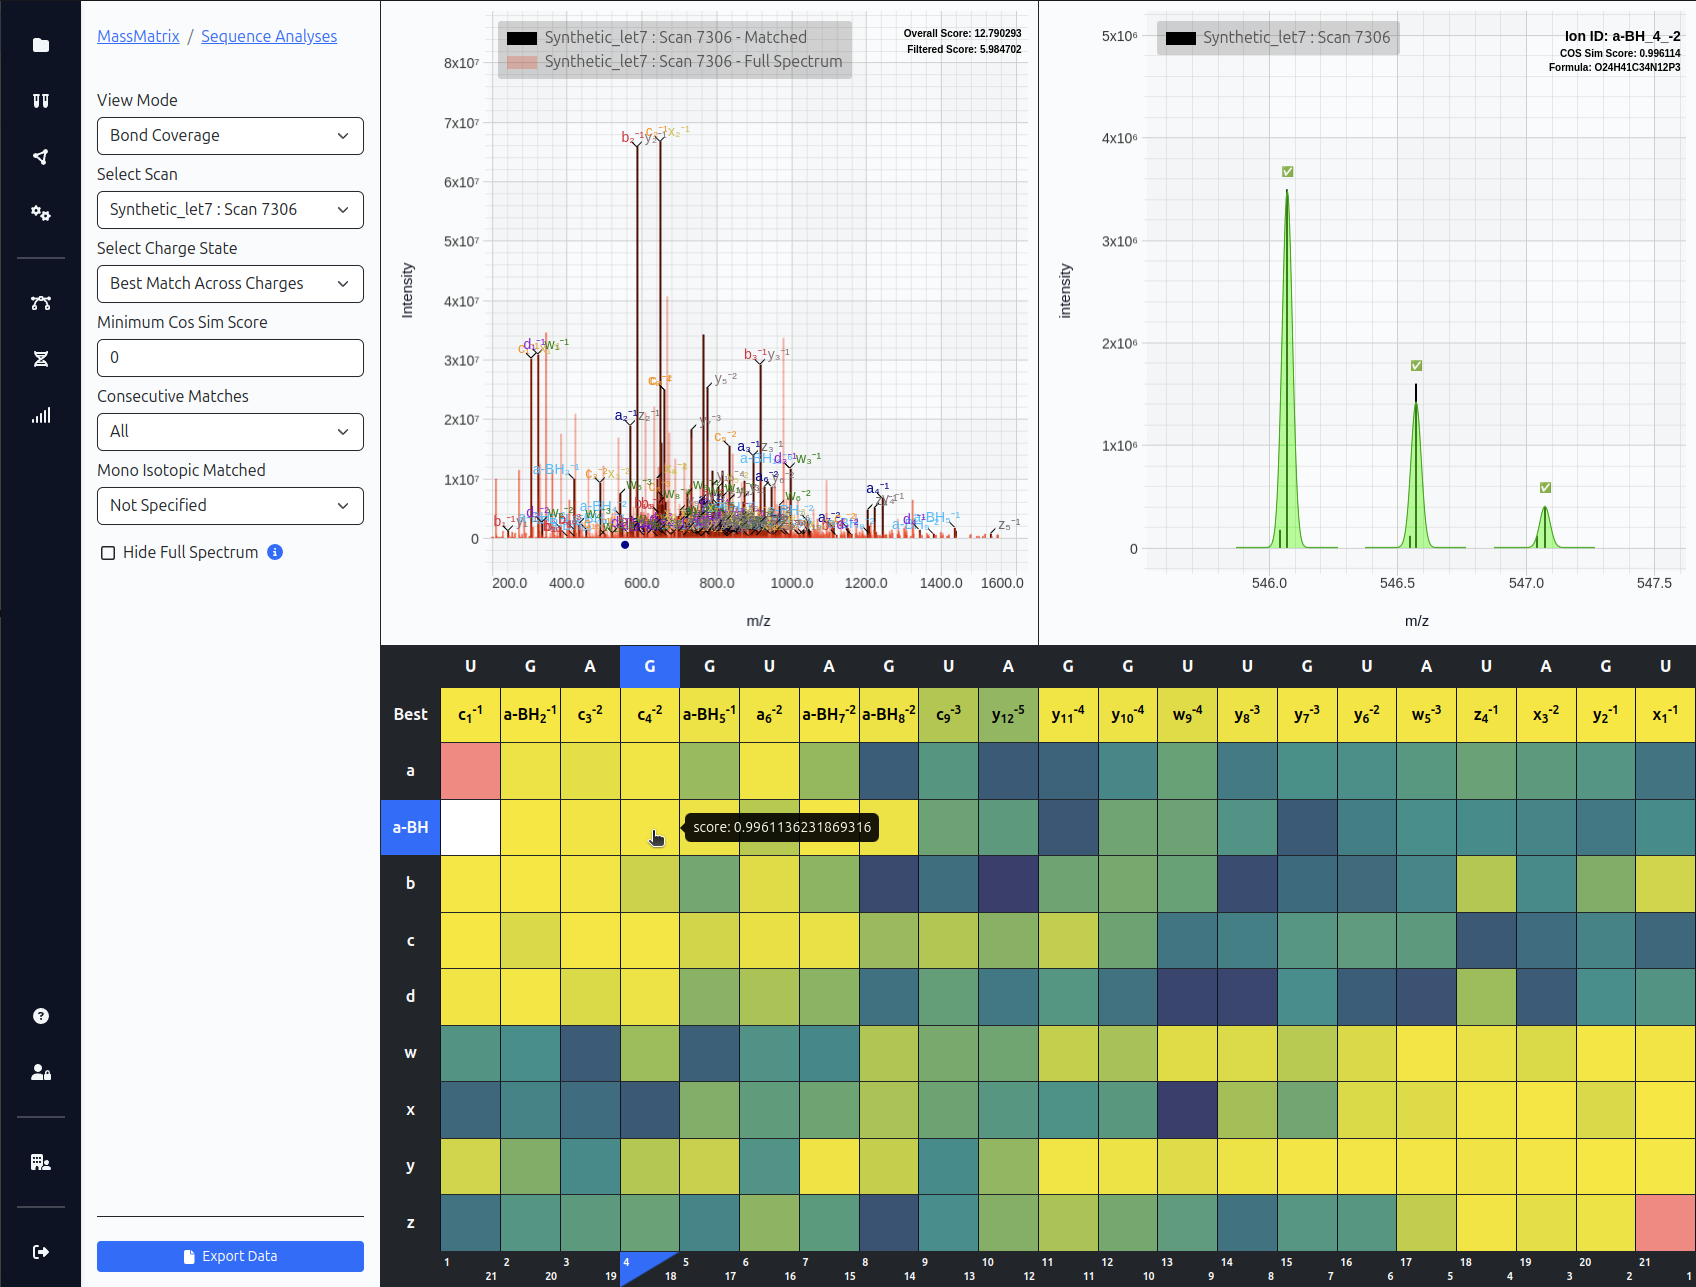Viewport: 1696px width, 1287px height.
Task: Enable the Hide Full Spectrum checkbox
Action: pos(108,553)
